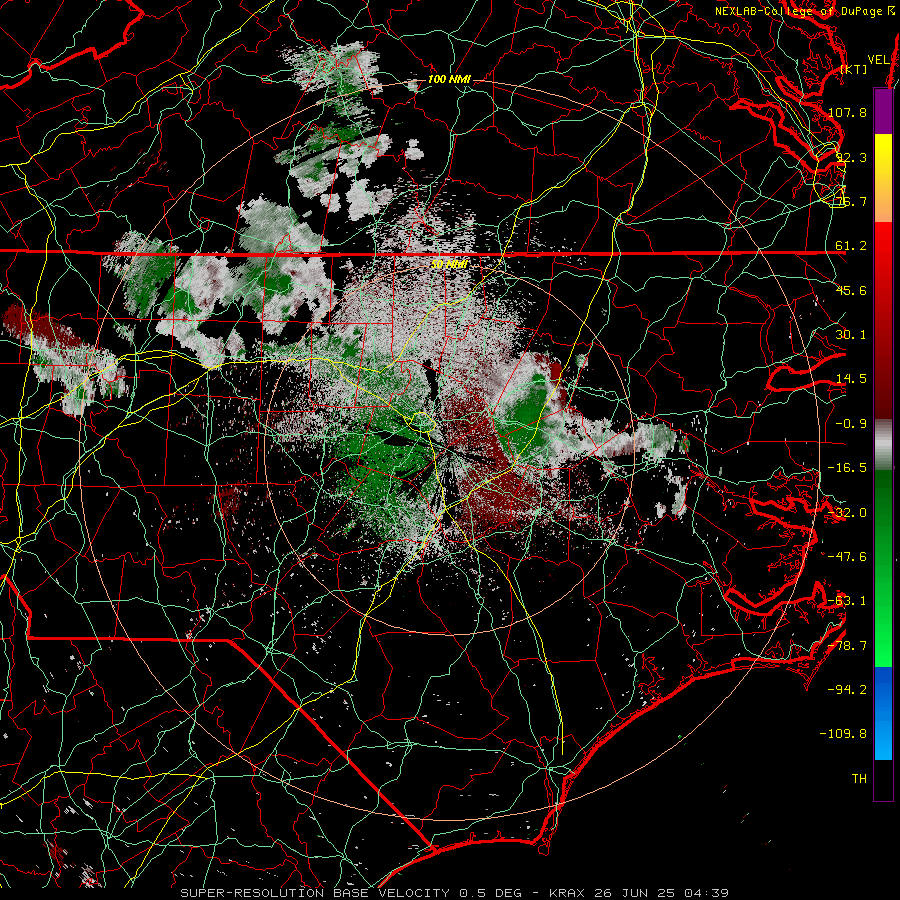Click the -16.5 velocity scale value
Viewport: 900px width, 900px height.
(847, 468)
